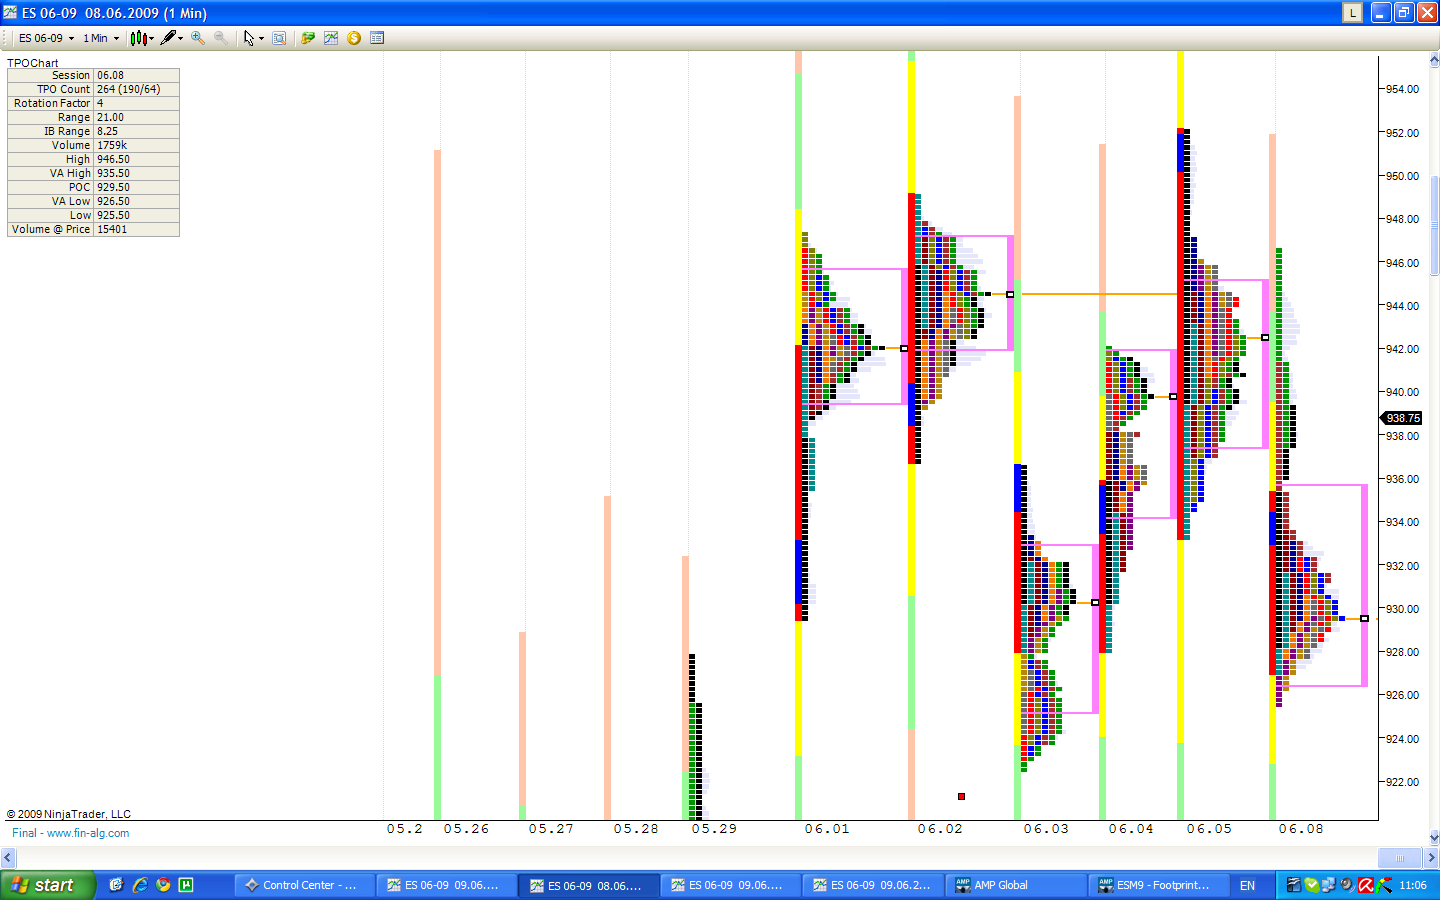Expand the ES 06-09 instrument dropdown

(46, 38)
